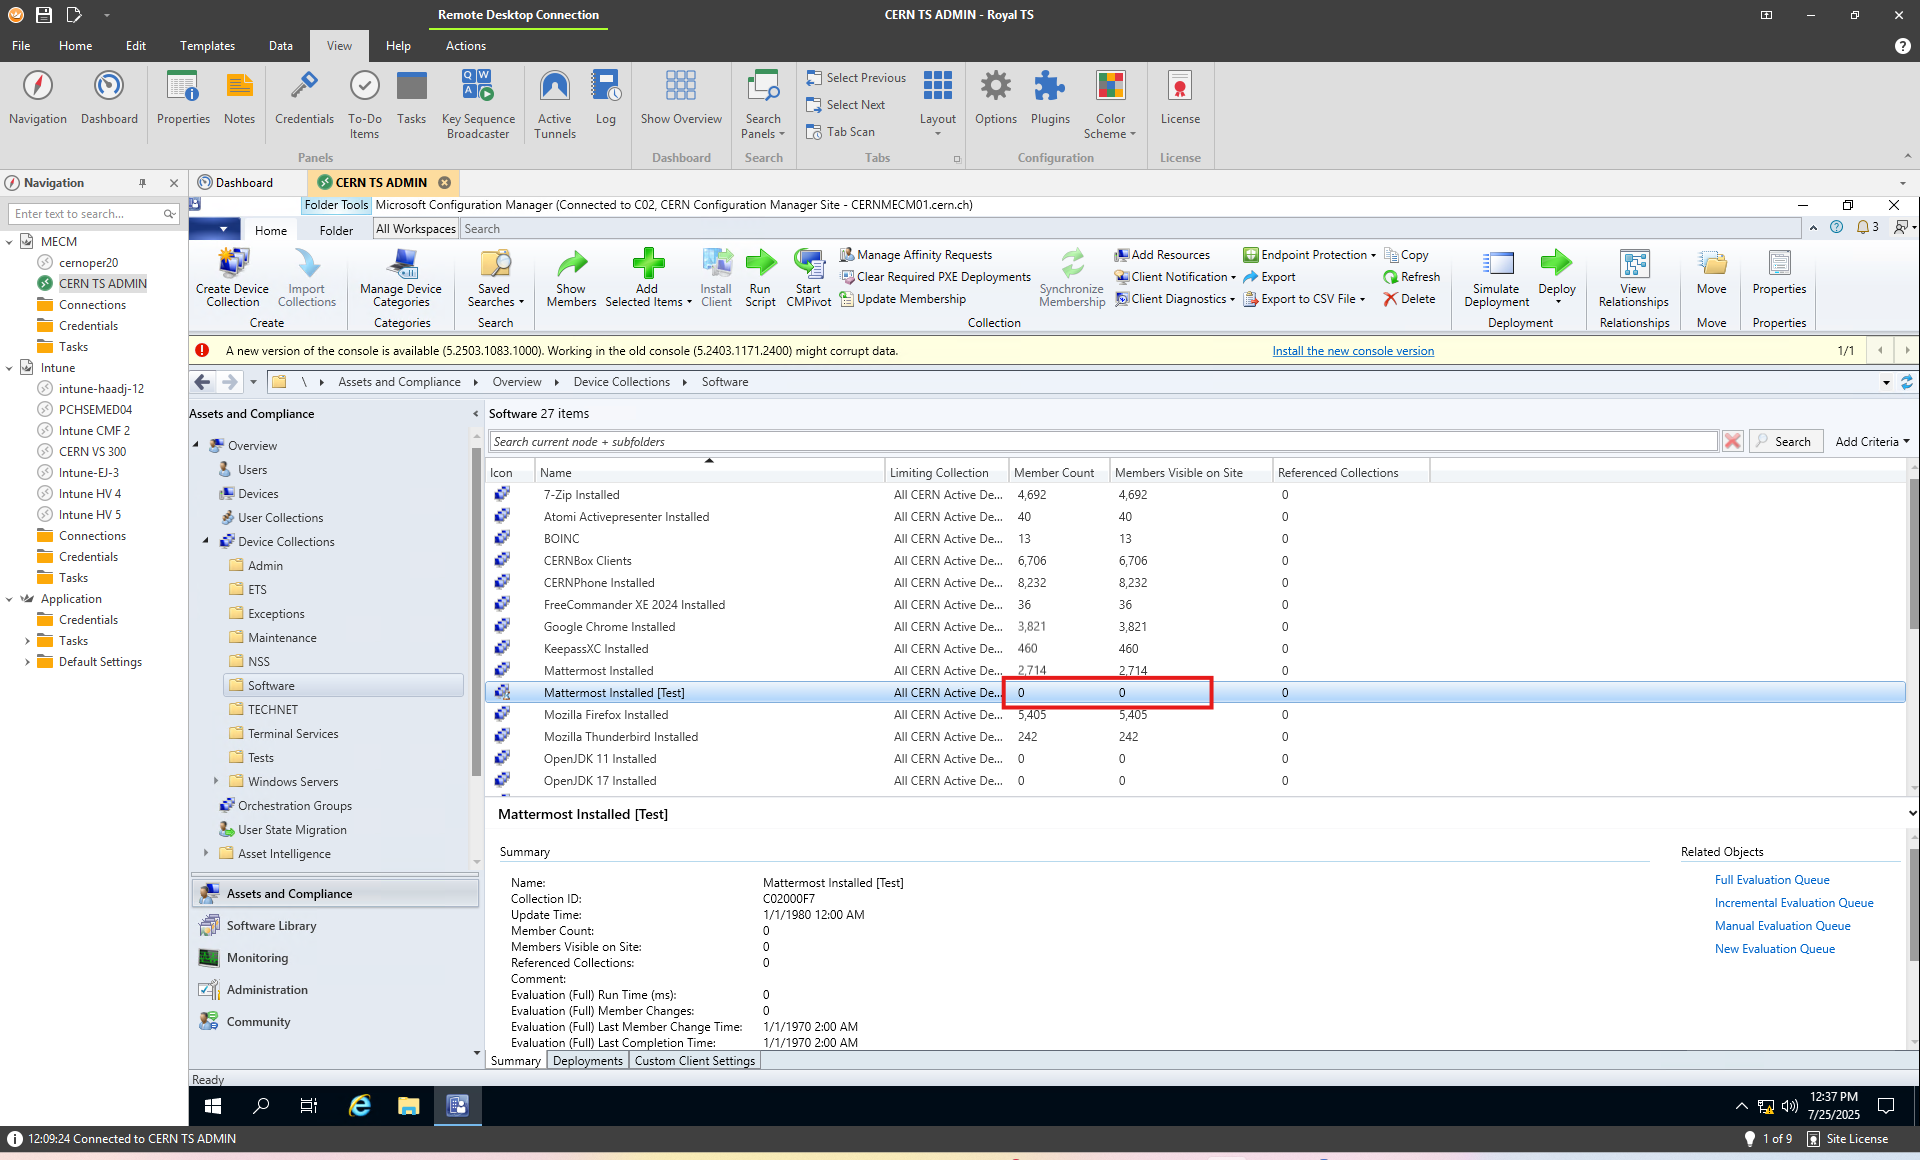The width and height of the screenshot is (1920, 1160).
Task: Open the Templates menu
Action: pyautogui.click(x=207, y=46)
